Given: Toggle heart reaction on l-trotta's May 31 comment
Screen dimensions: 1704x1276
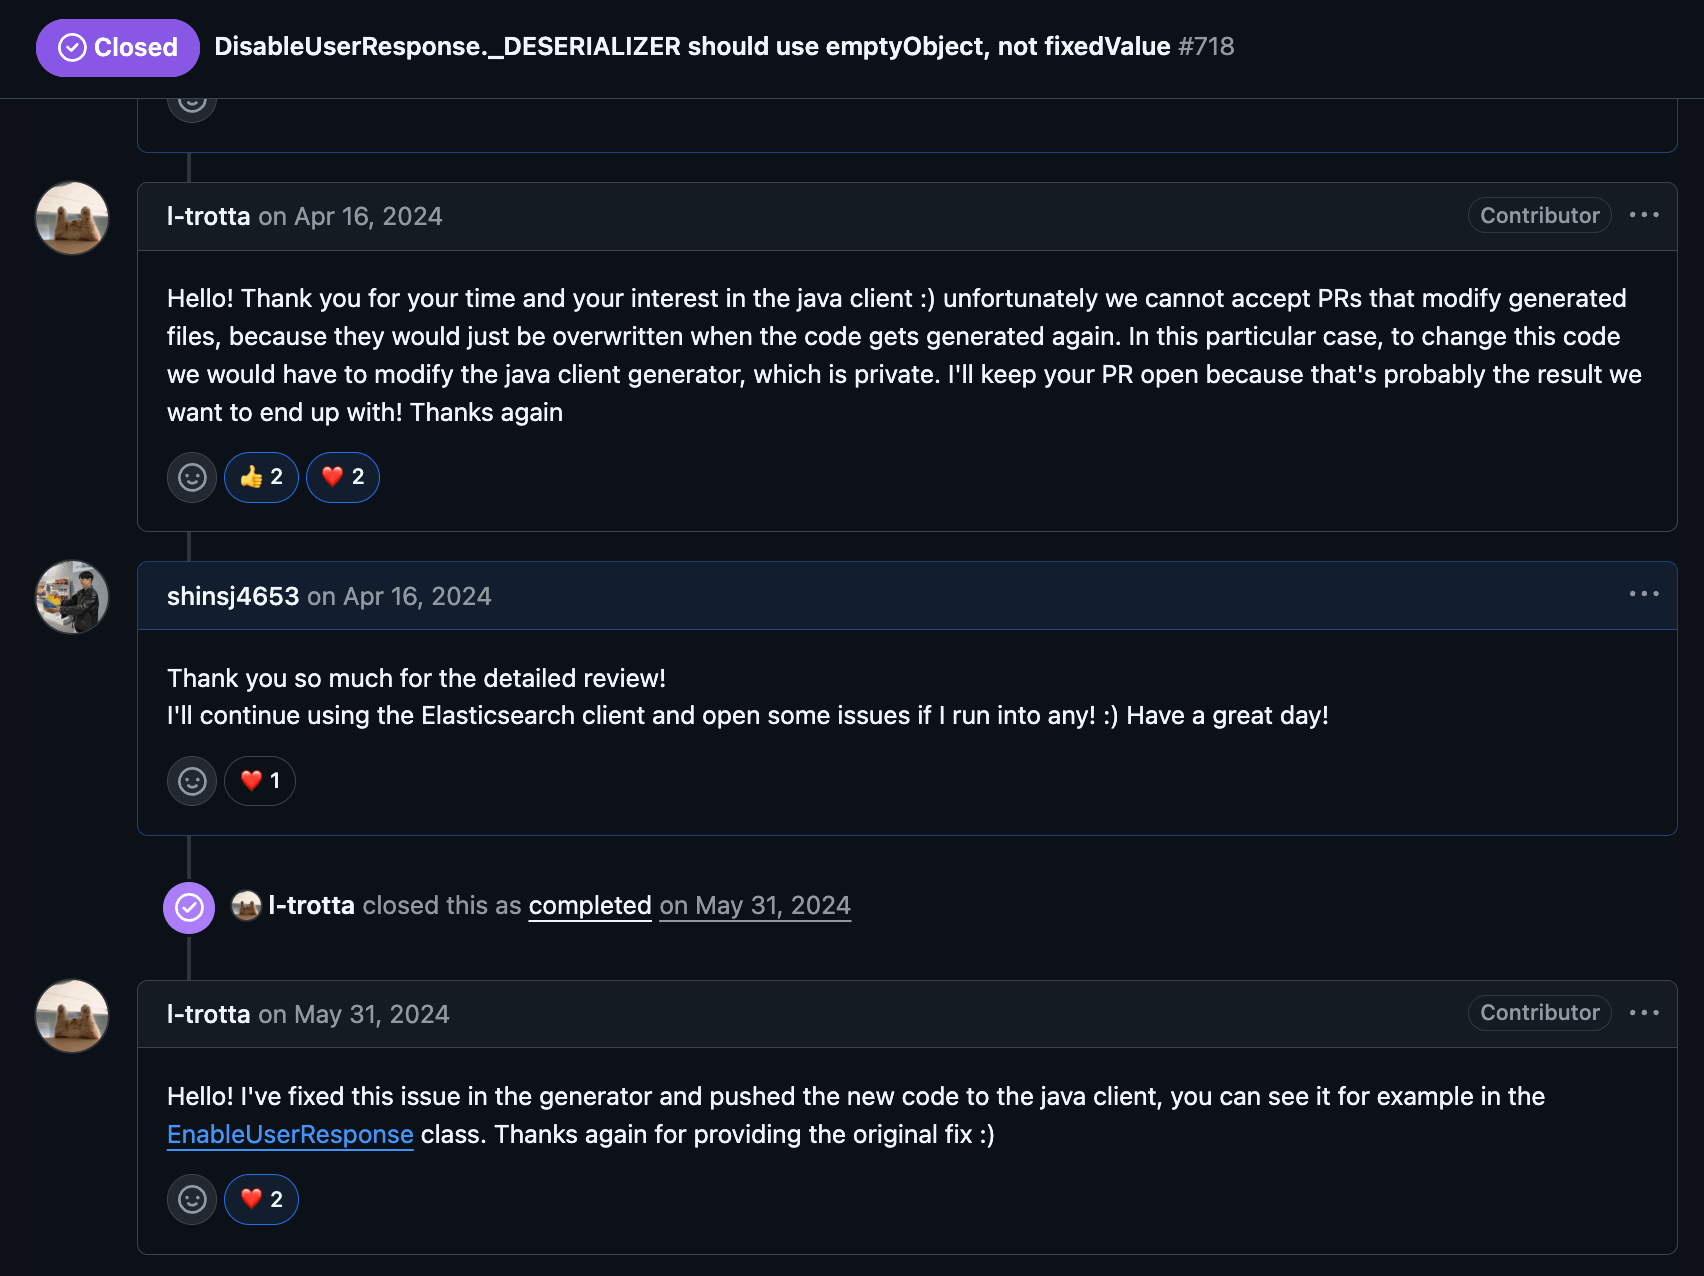Looking at the screenshot, I should (261, 1199).
